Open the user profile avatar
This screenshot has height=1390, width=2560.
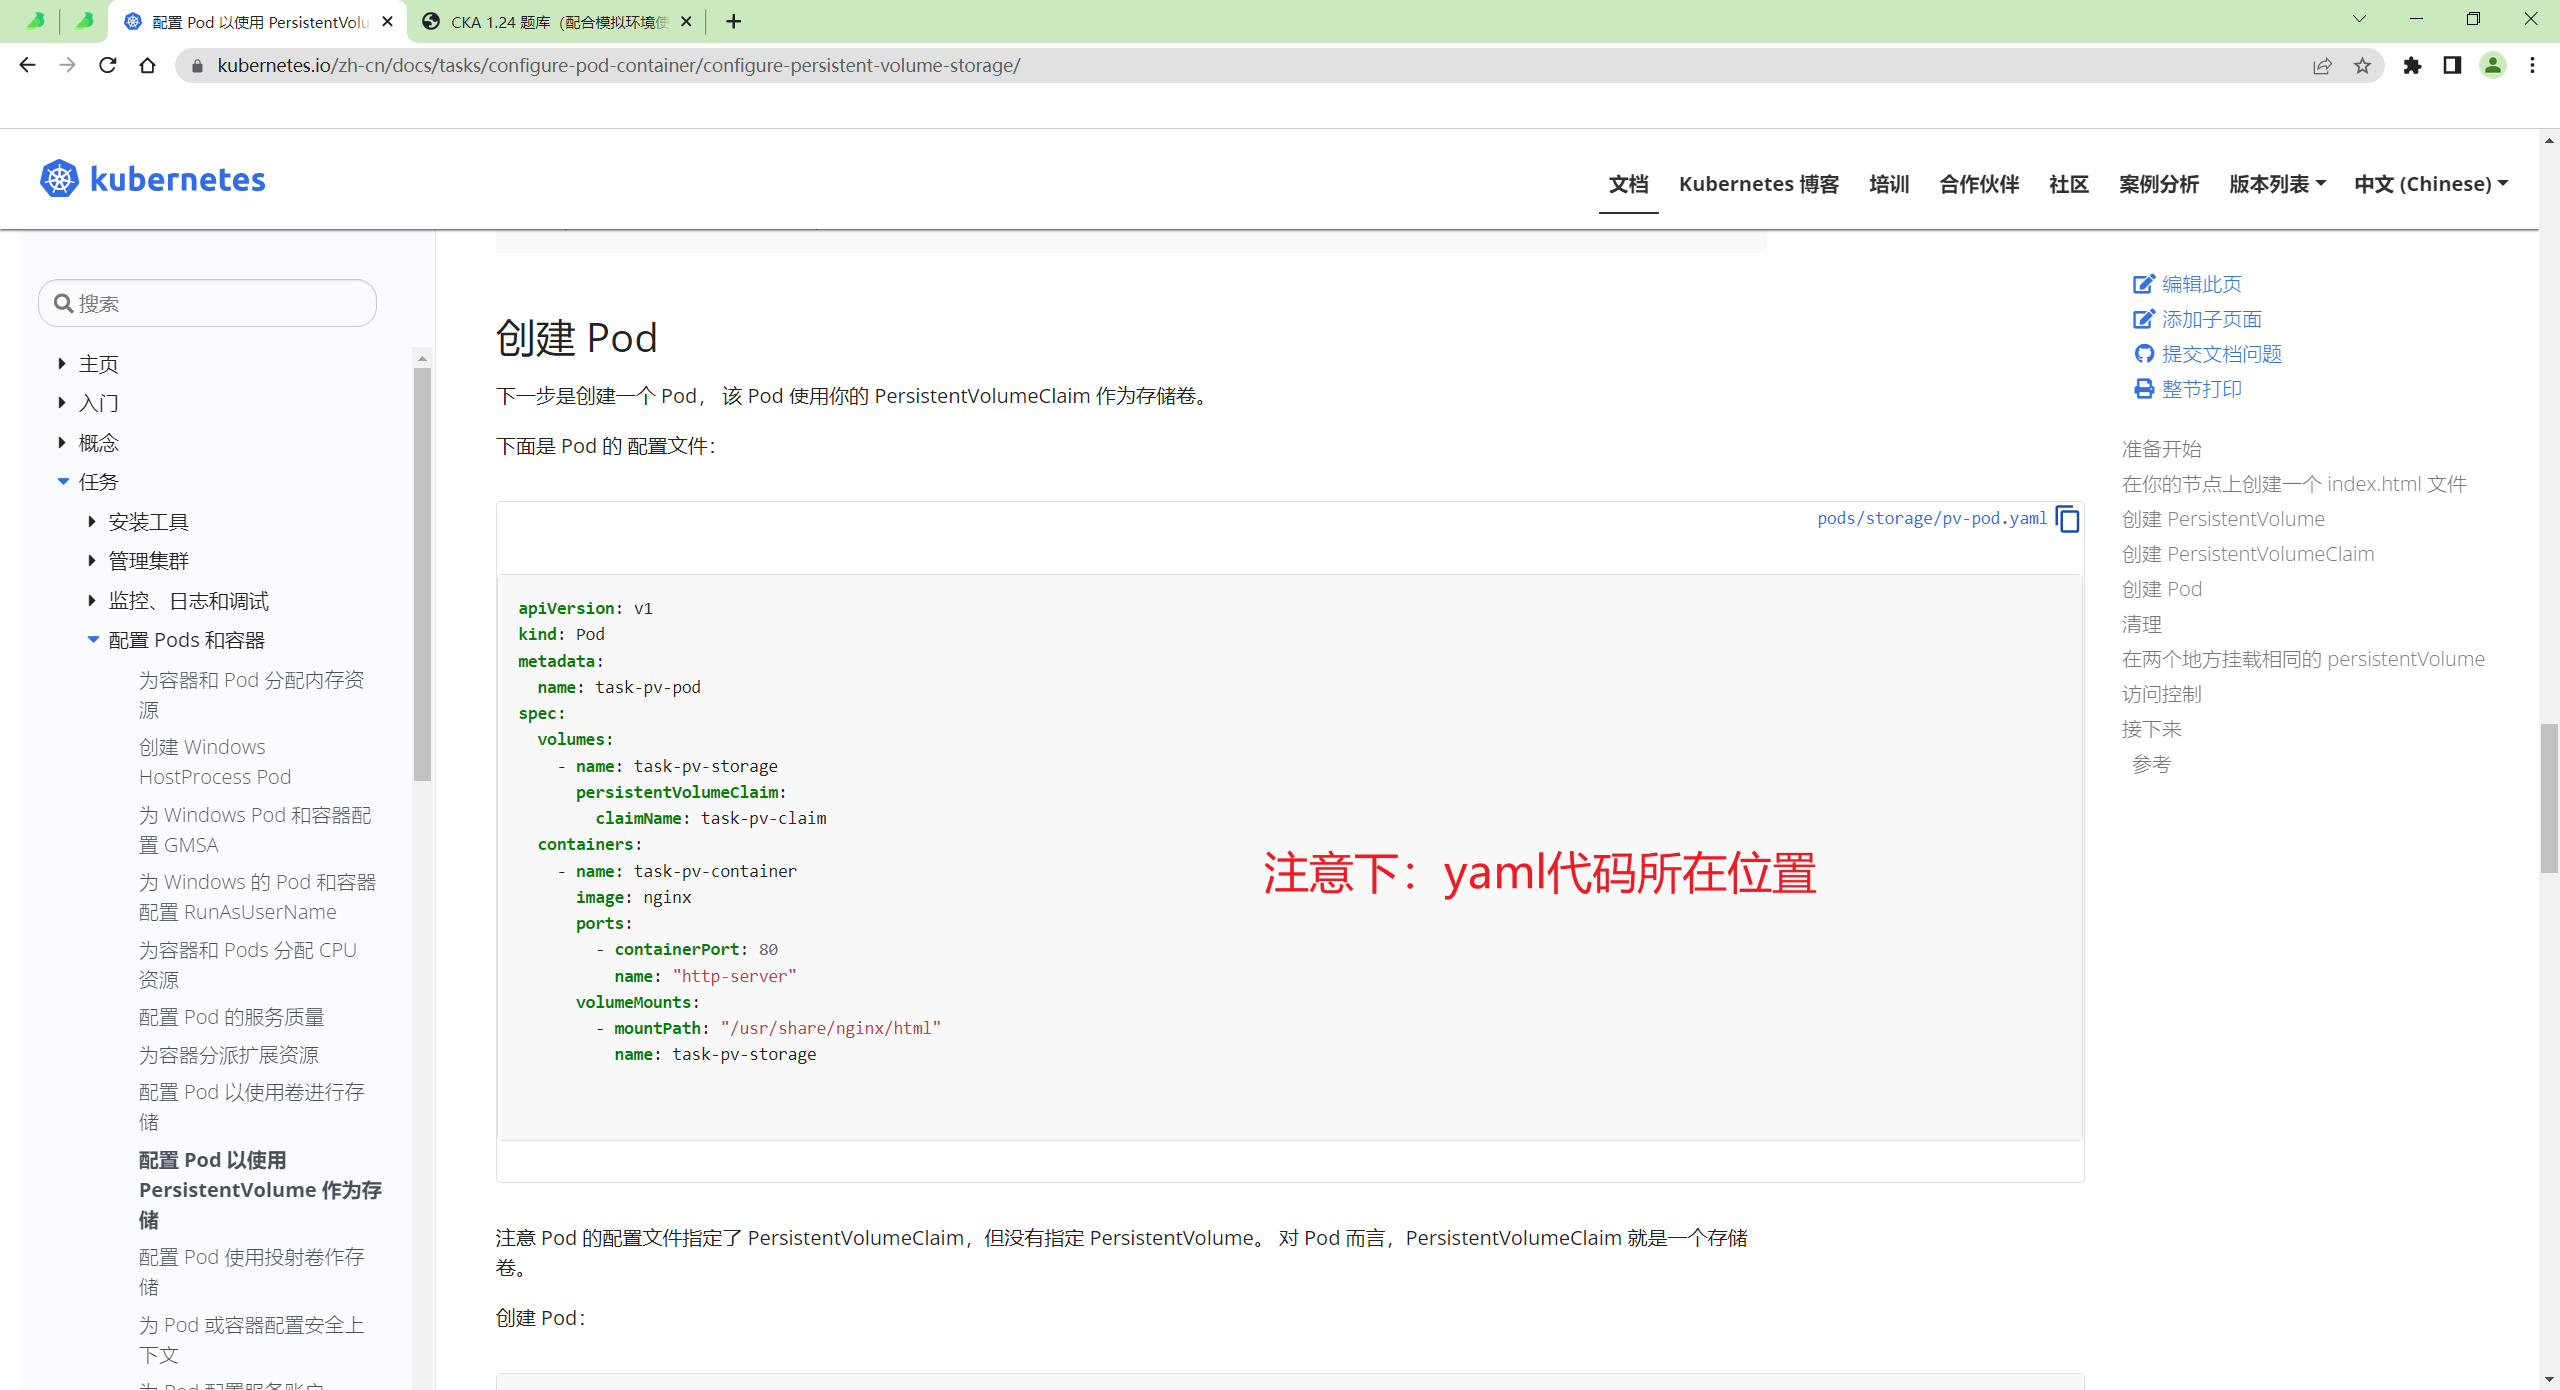(2493, 65)
